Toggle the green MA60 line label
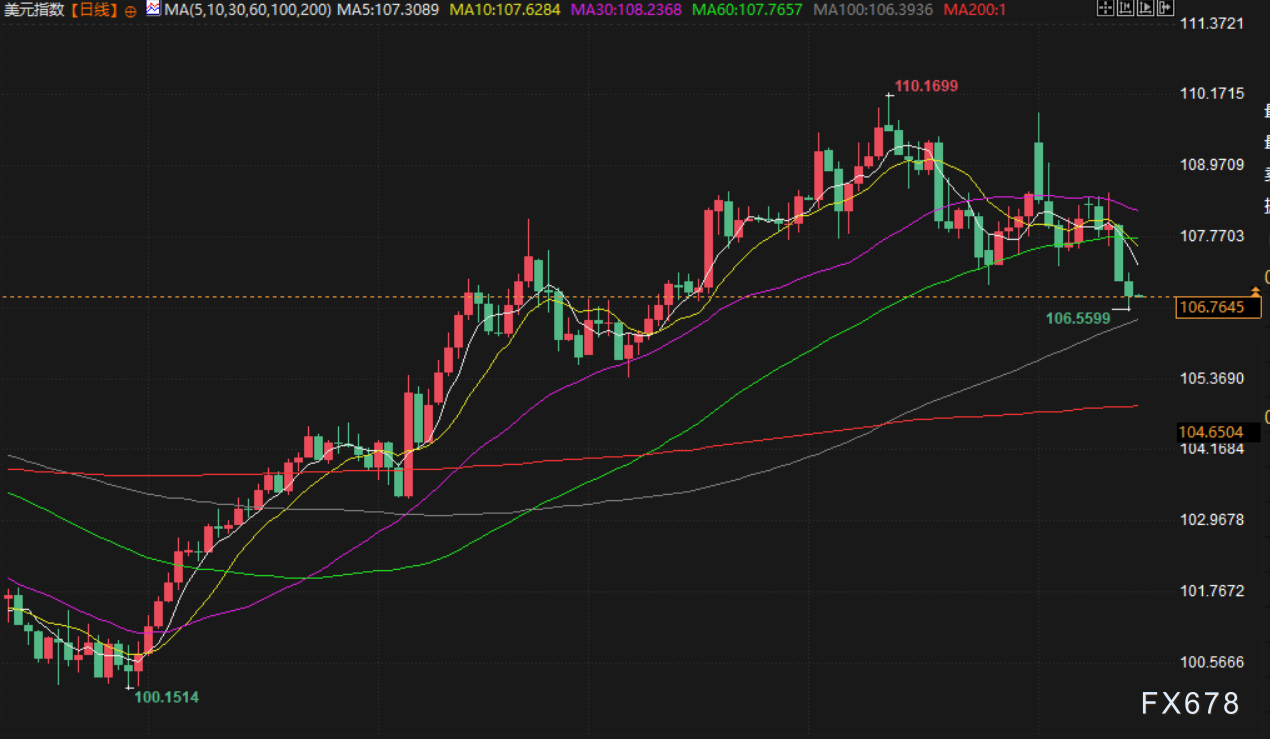Image resolution: width=1270 pixels, height=739 pixels. pyautogui.click(x=748, y=10)
